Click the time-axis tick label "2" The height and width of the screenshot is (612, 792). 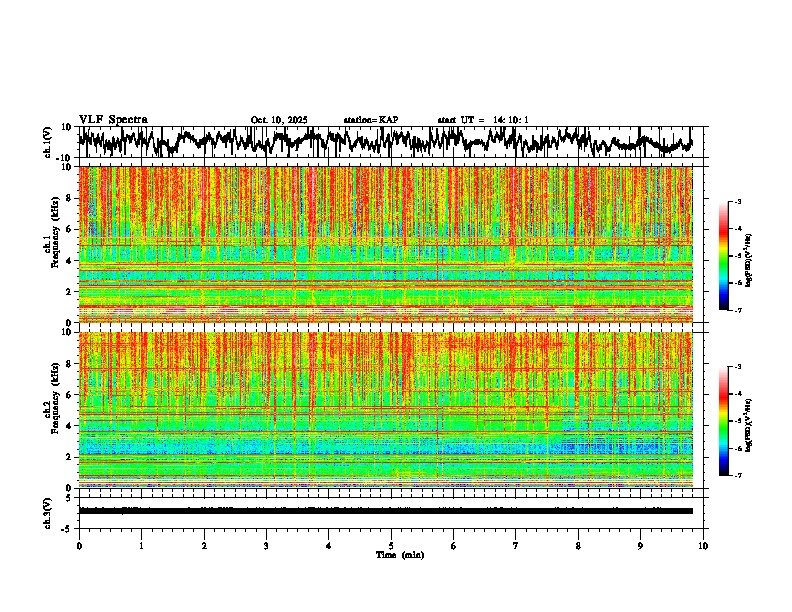coord(204,546)
